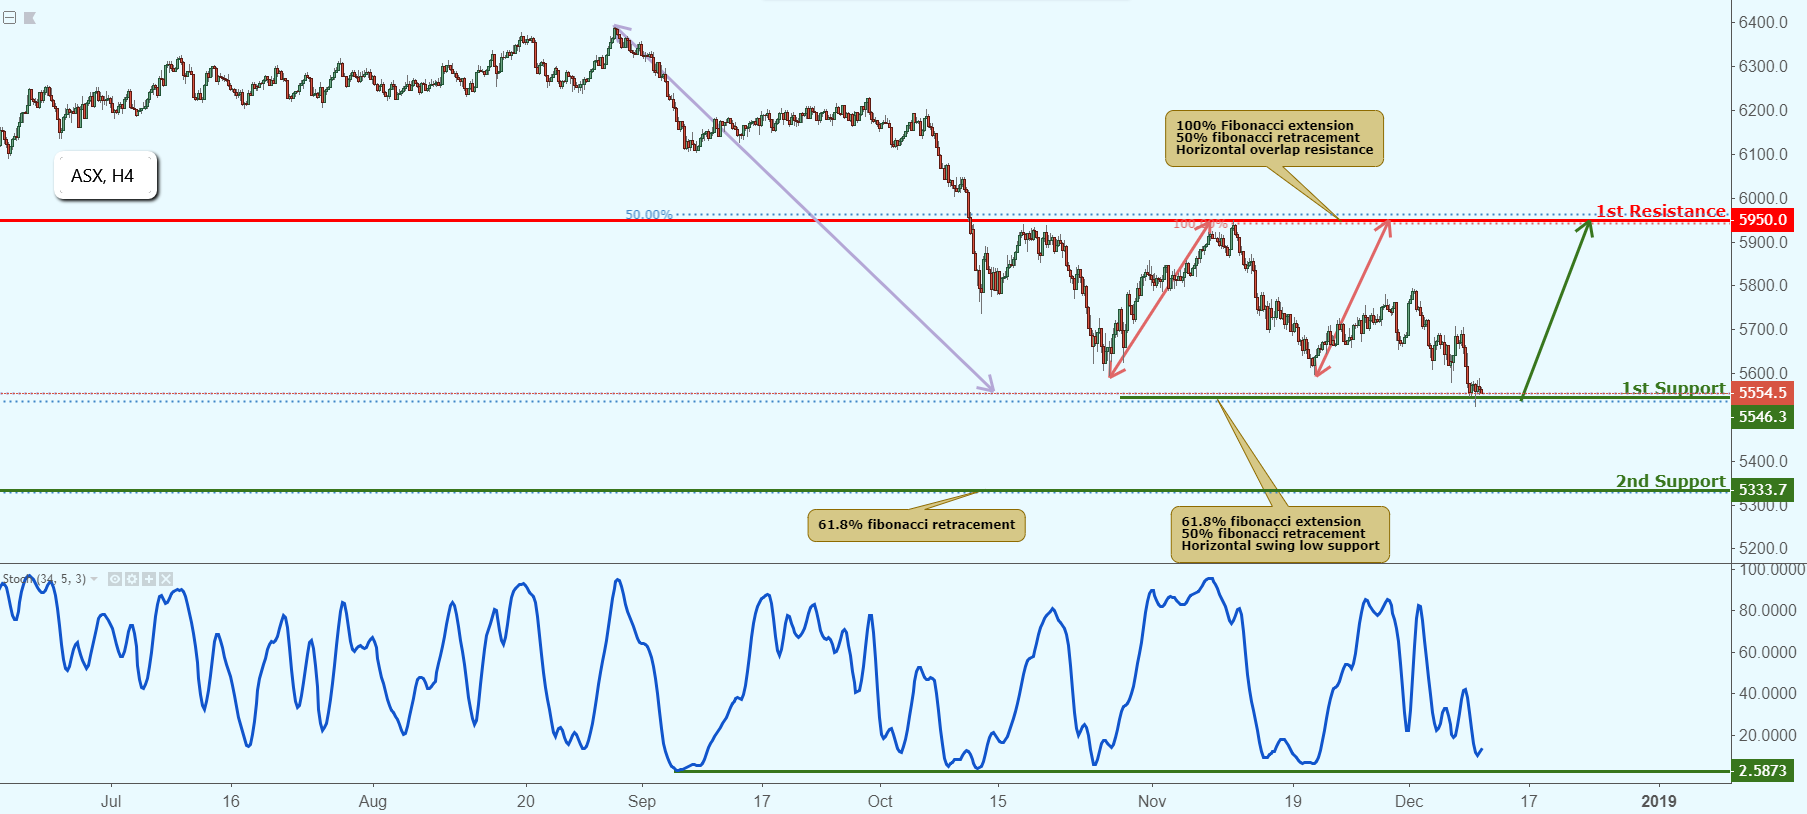Select the Stoch (34, 5, 3) indicator title
Image resolution: width=1807 pixels, height=814 pixels.
click(x=44, y=579)
